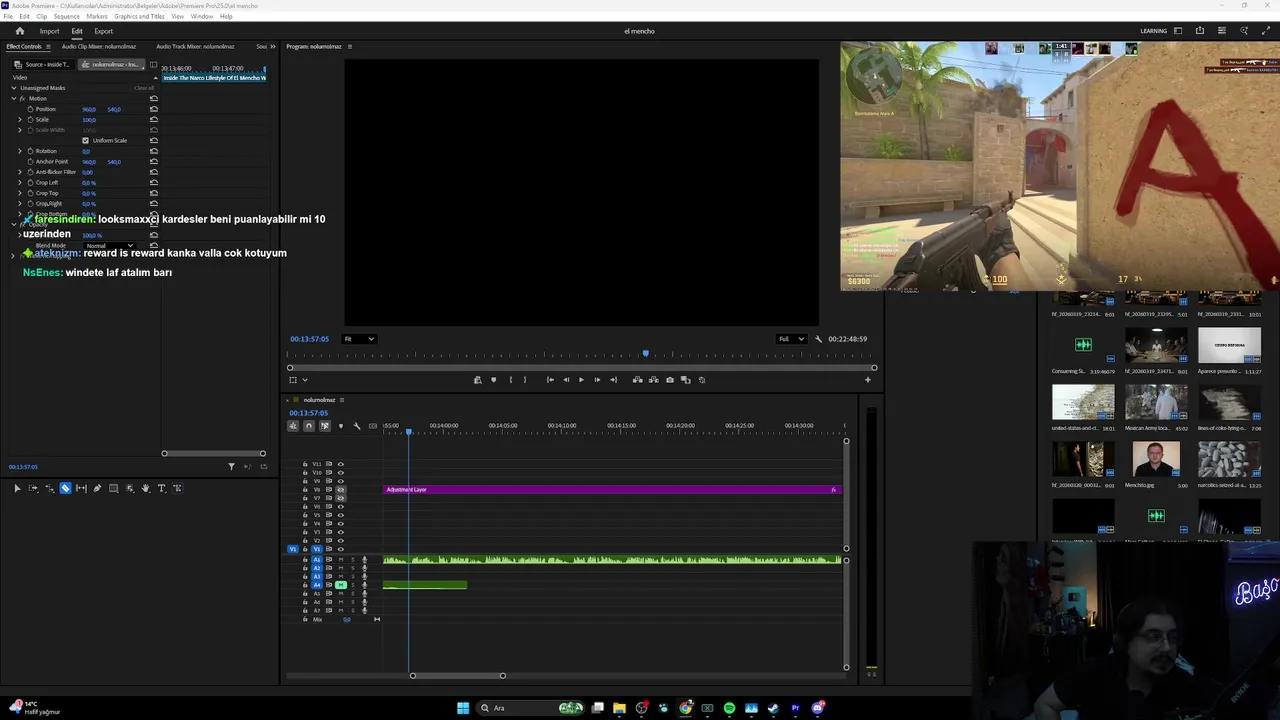Open the LEARNING workspace label
The image size is (1280, 720).
point(1154,31)
